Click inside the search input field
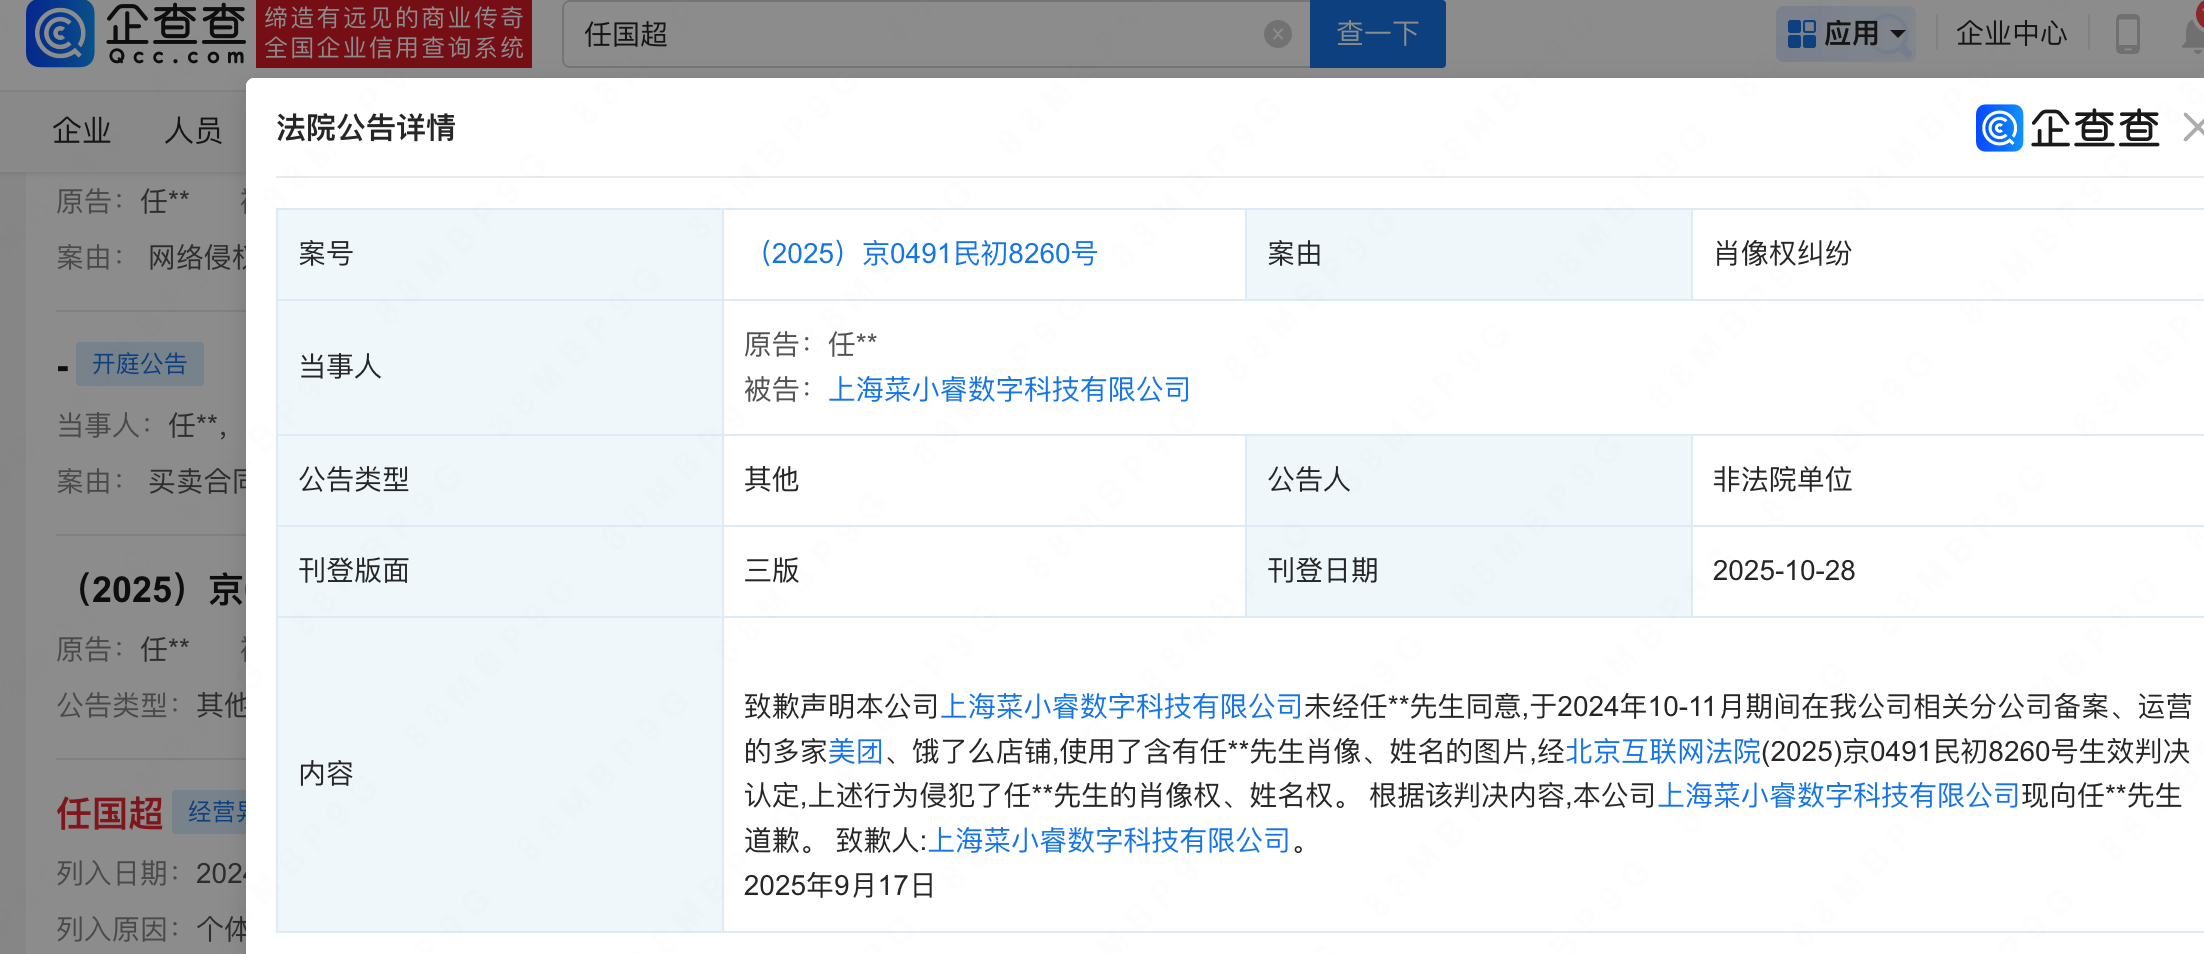The width and height of the screenshot is (2204, 954). (x=900, y=33)
